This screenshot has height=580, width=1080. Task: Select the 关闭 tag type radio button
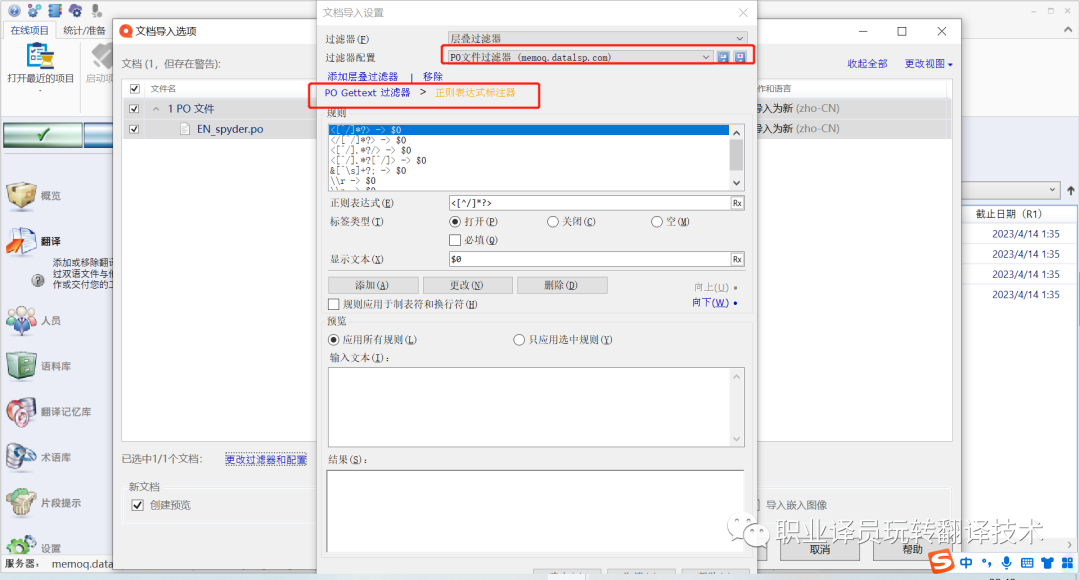(x=552, y=222)
